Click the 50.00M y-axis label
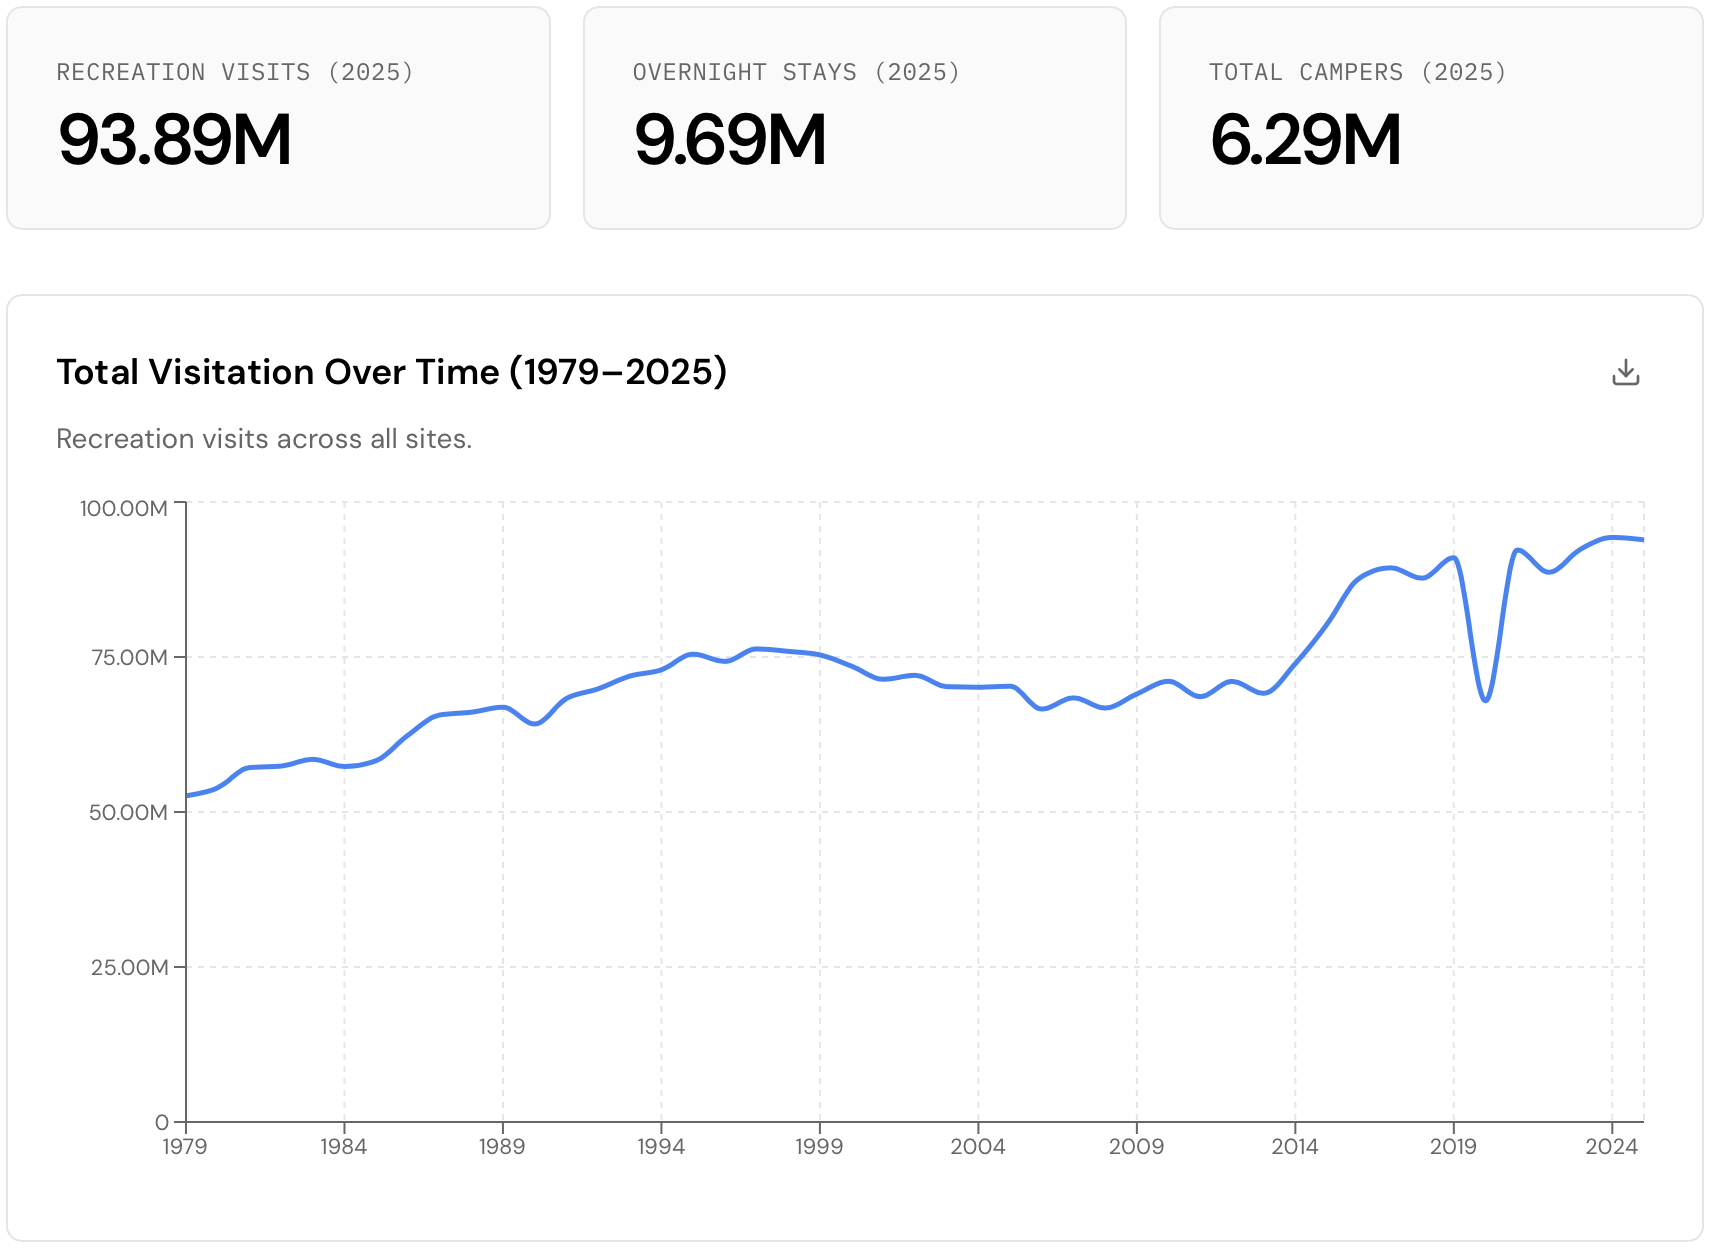Screen dimensions: 1714x1252 [128, 813]
